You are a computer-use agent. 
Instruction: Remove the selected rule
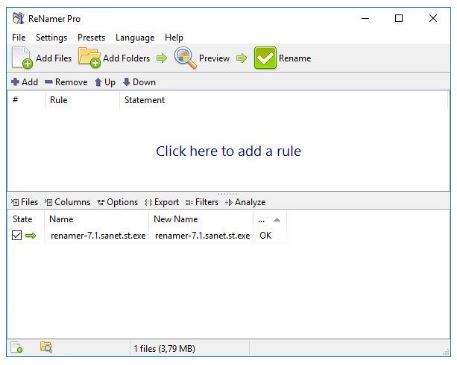click(x=66, y=82)
